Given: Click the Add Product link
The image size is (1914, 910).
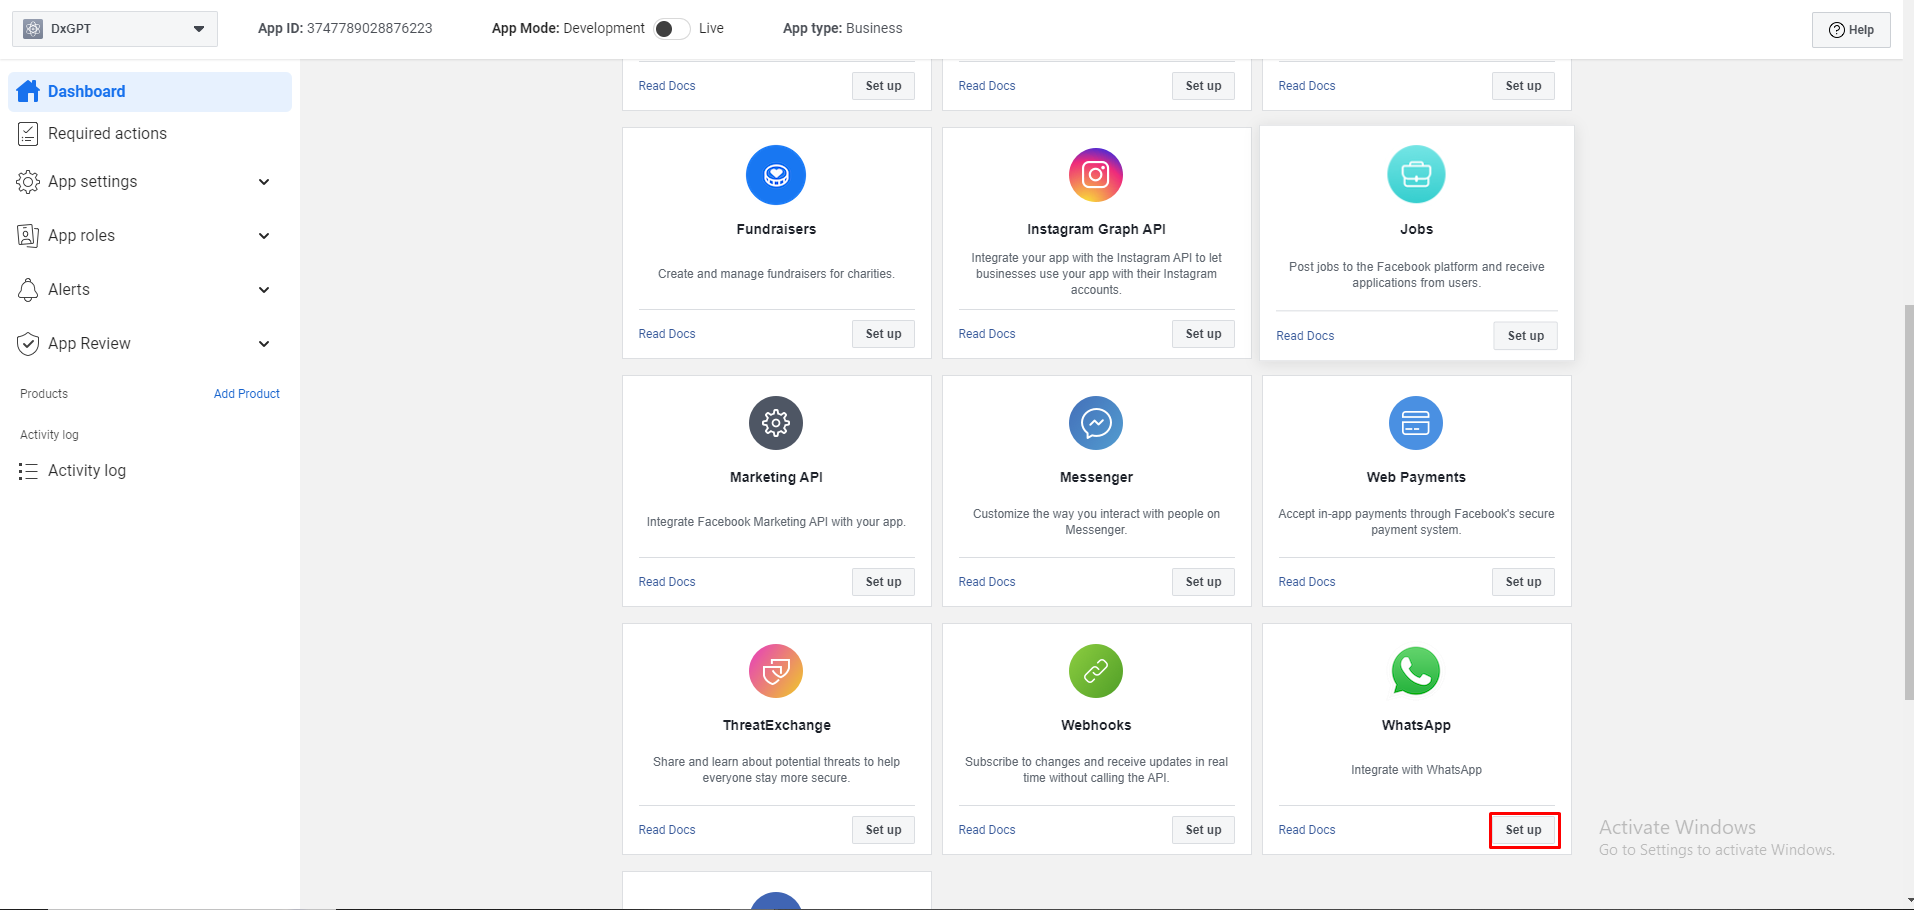Looking at the screenshot, I should [247, 394].
